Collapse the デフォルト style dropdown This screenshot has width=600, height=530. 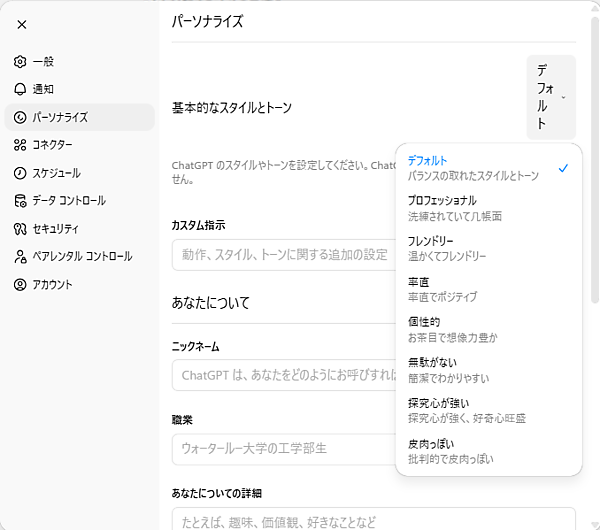pyautogui.click(x=551, y=97)
